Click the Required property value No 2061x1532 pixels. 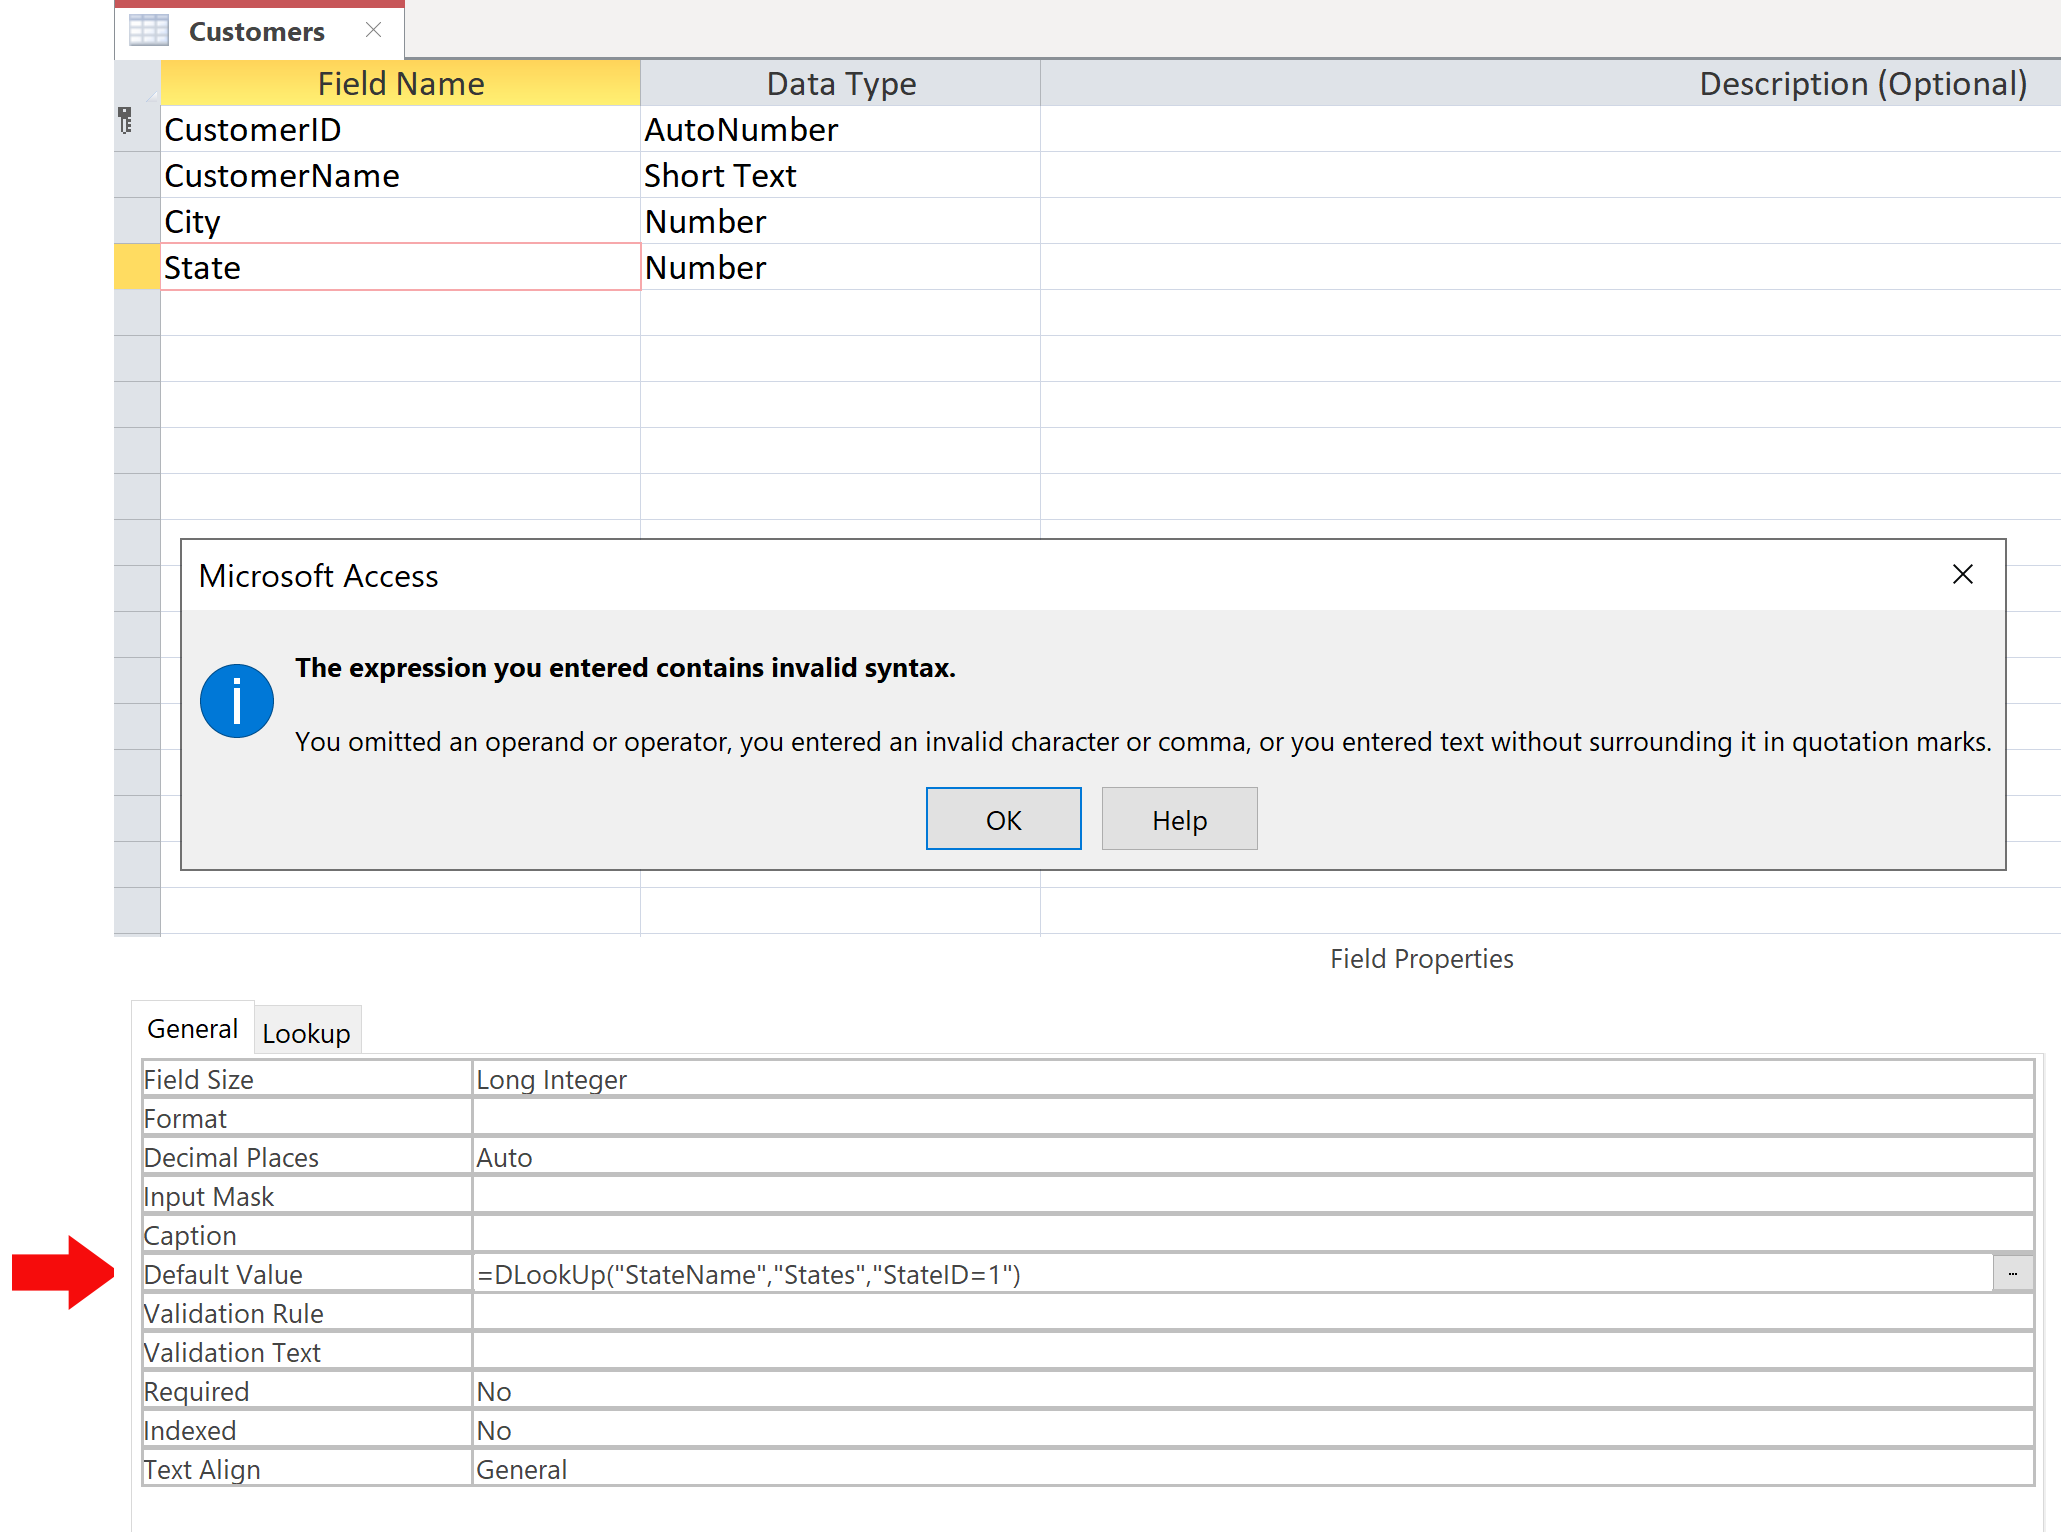1252,1391
